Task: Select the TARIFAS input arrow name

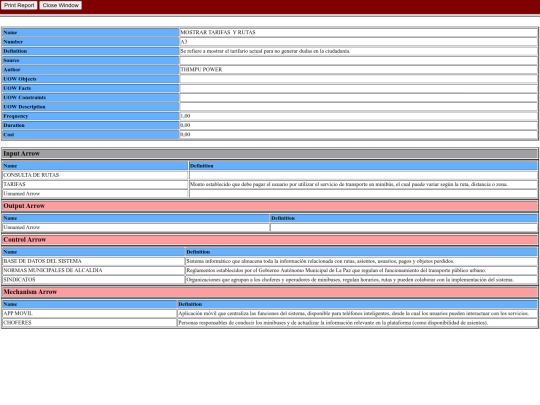Action: (14, 184)
